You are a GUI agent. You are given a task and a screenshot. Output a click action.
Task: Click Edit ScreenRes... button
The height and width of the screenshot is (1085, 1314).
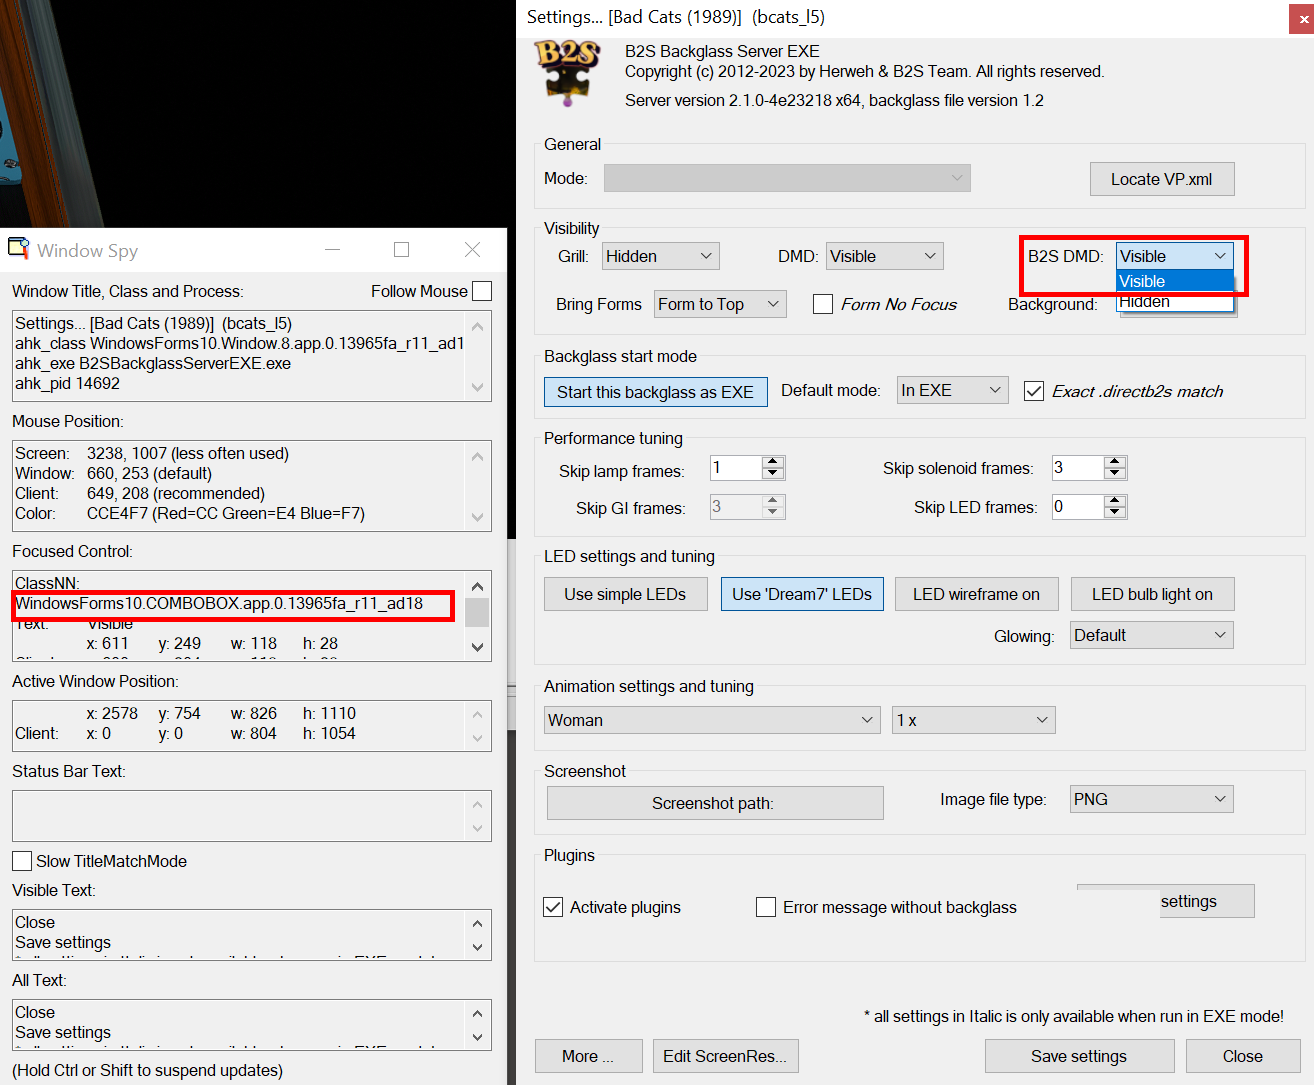(726, 1056)
